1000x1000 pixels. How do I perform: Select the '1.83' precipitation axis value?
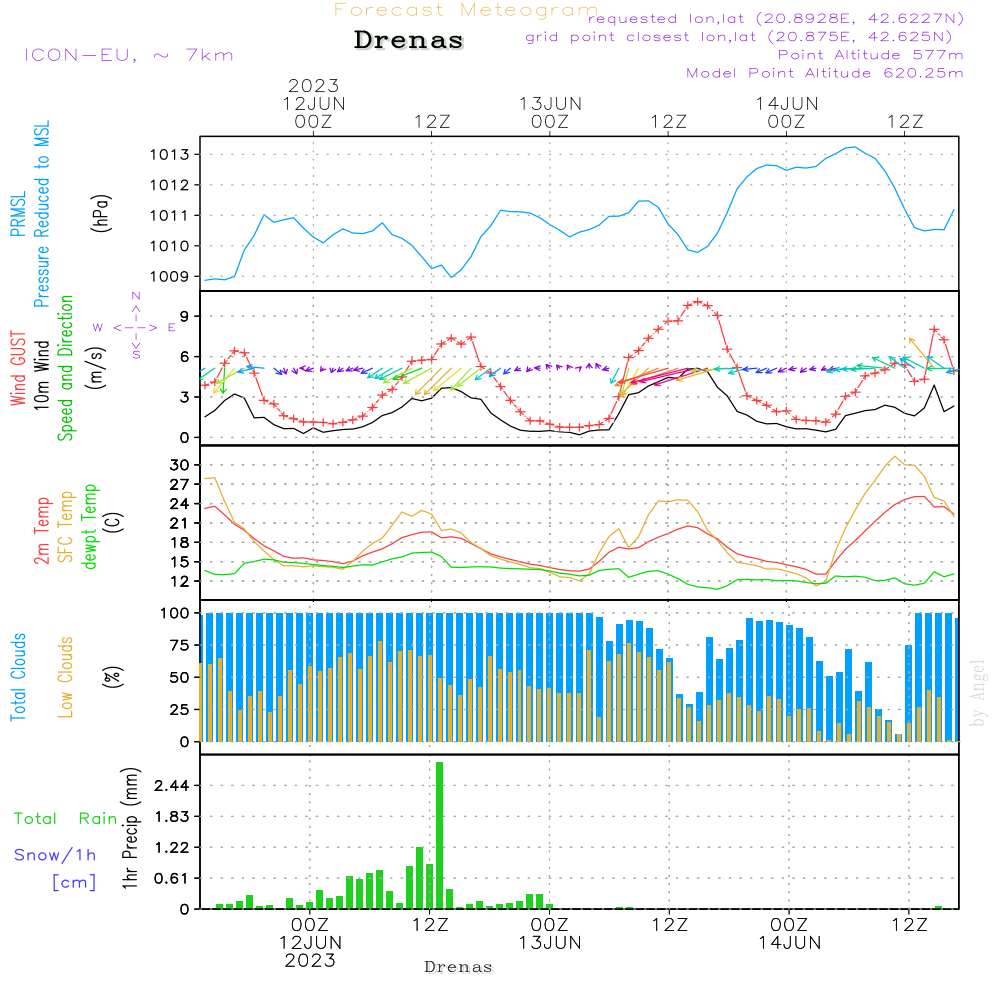tap(172, 817)
